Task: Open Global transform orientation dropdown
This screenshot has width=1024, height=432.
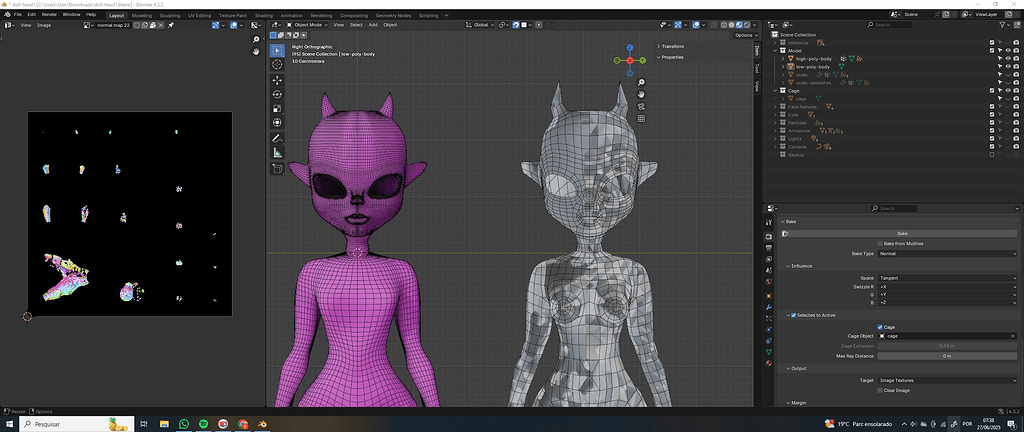Action: 480,25
